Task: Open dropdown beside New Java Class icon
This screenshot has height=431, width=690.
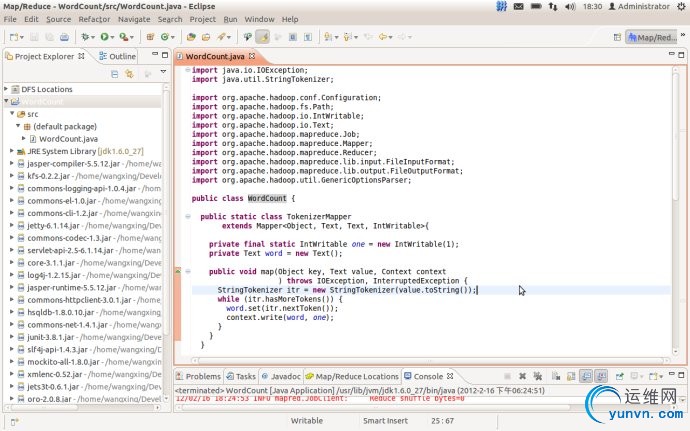Action: (x=172, y=37)
